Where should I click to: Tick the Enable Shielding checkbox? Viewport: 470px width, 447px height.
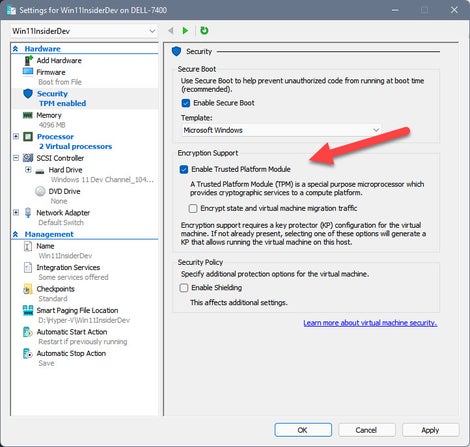(184, 288)
